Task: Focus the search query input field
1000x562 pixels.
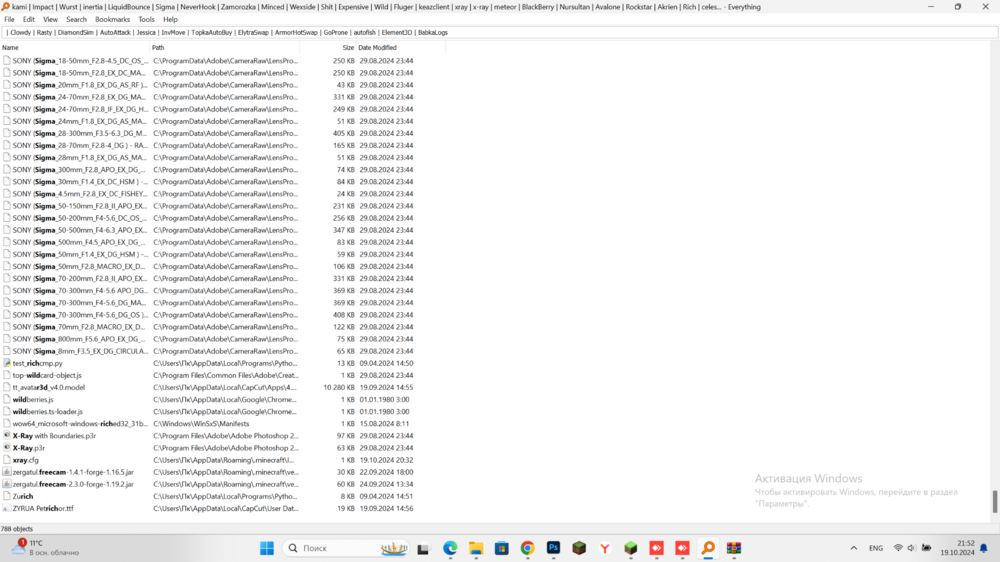Action: pos(499,33)
